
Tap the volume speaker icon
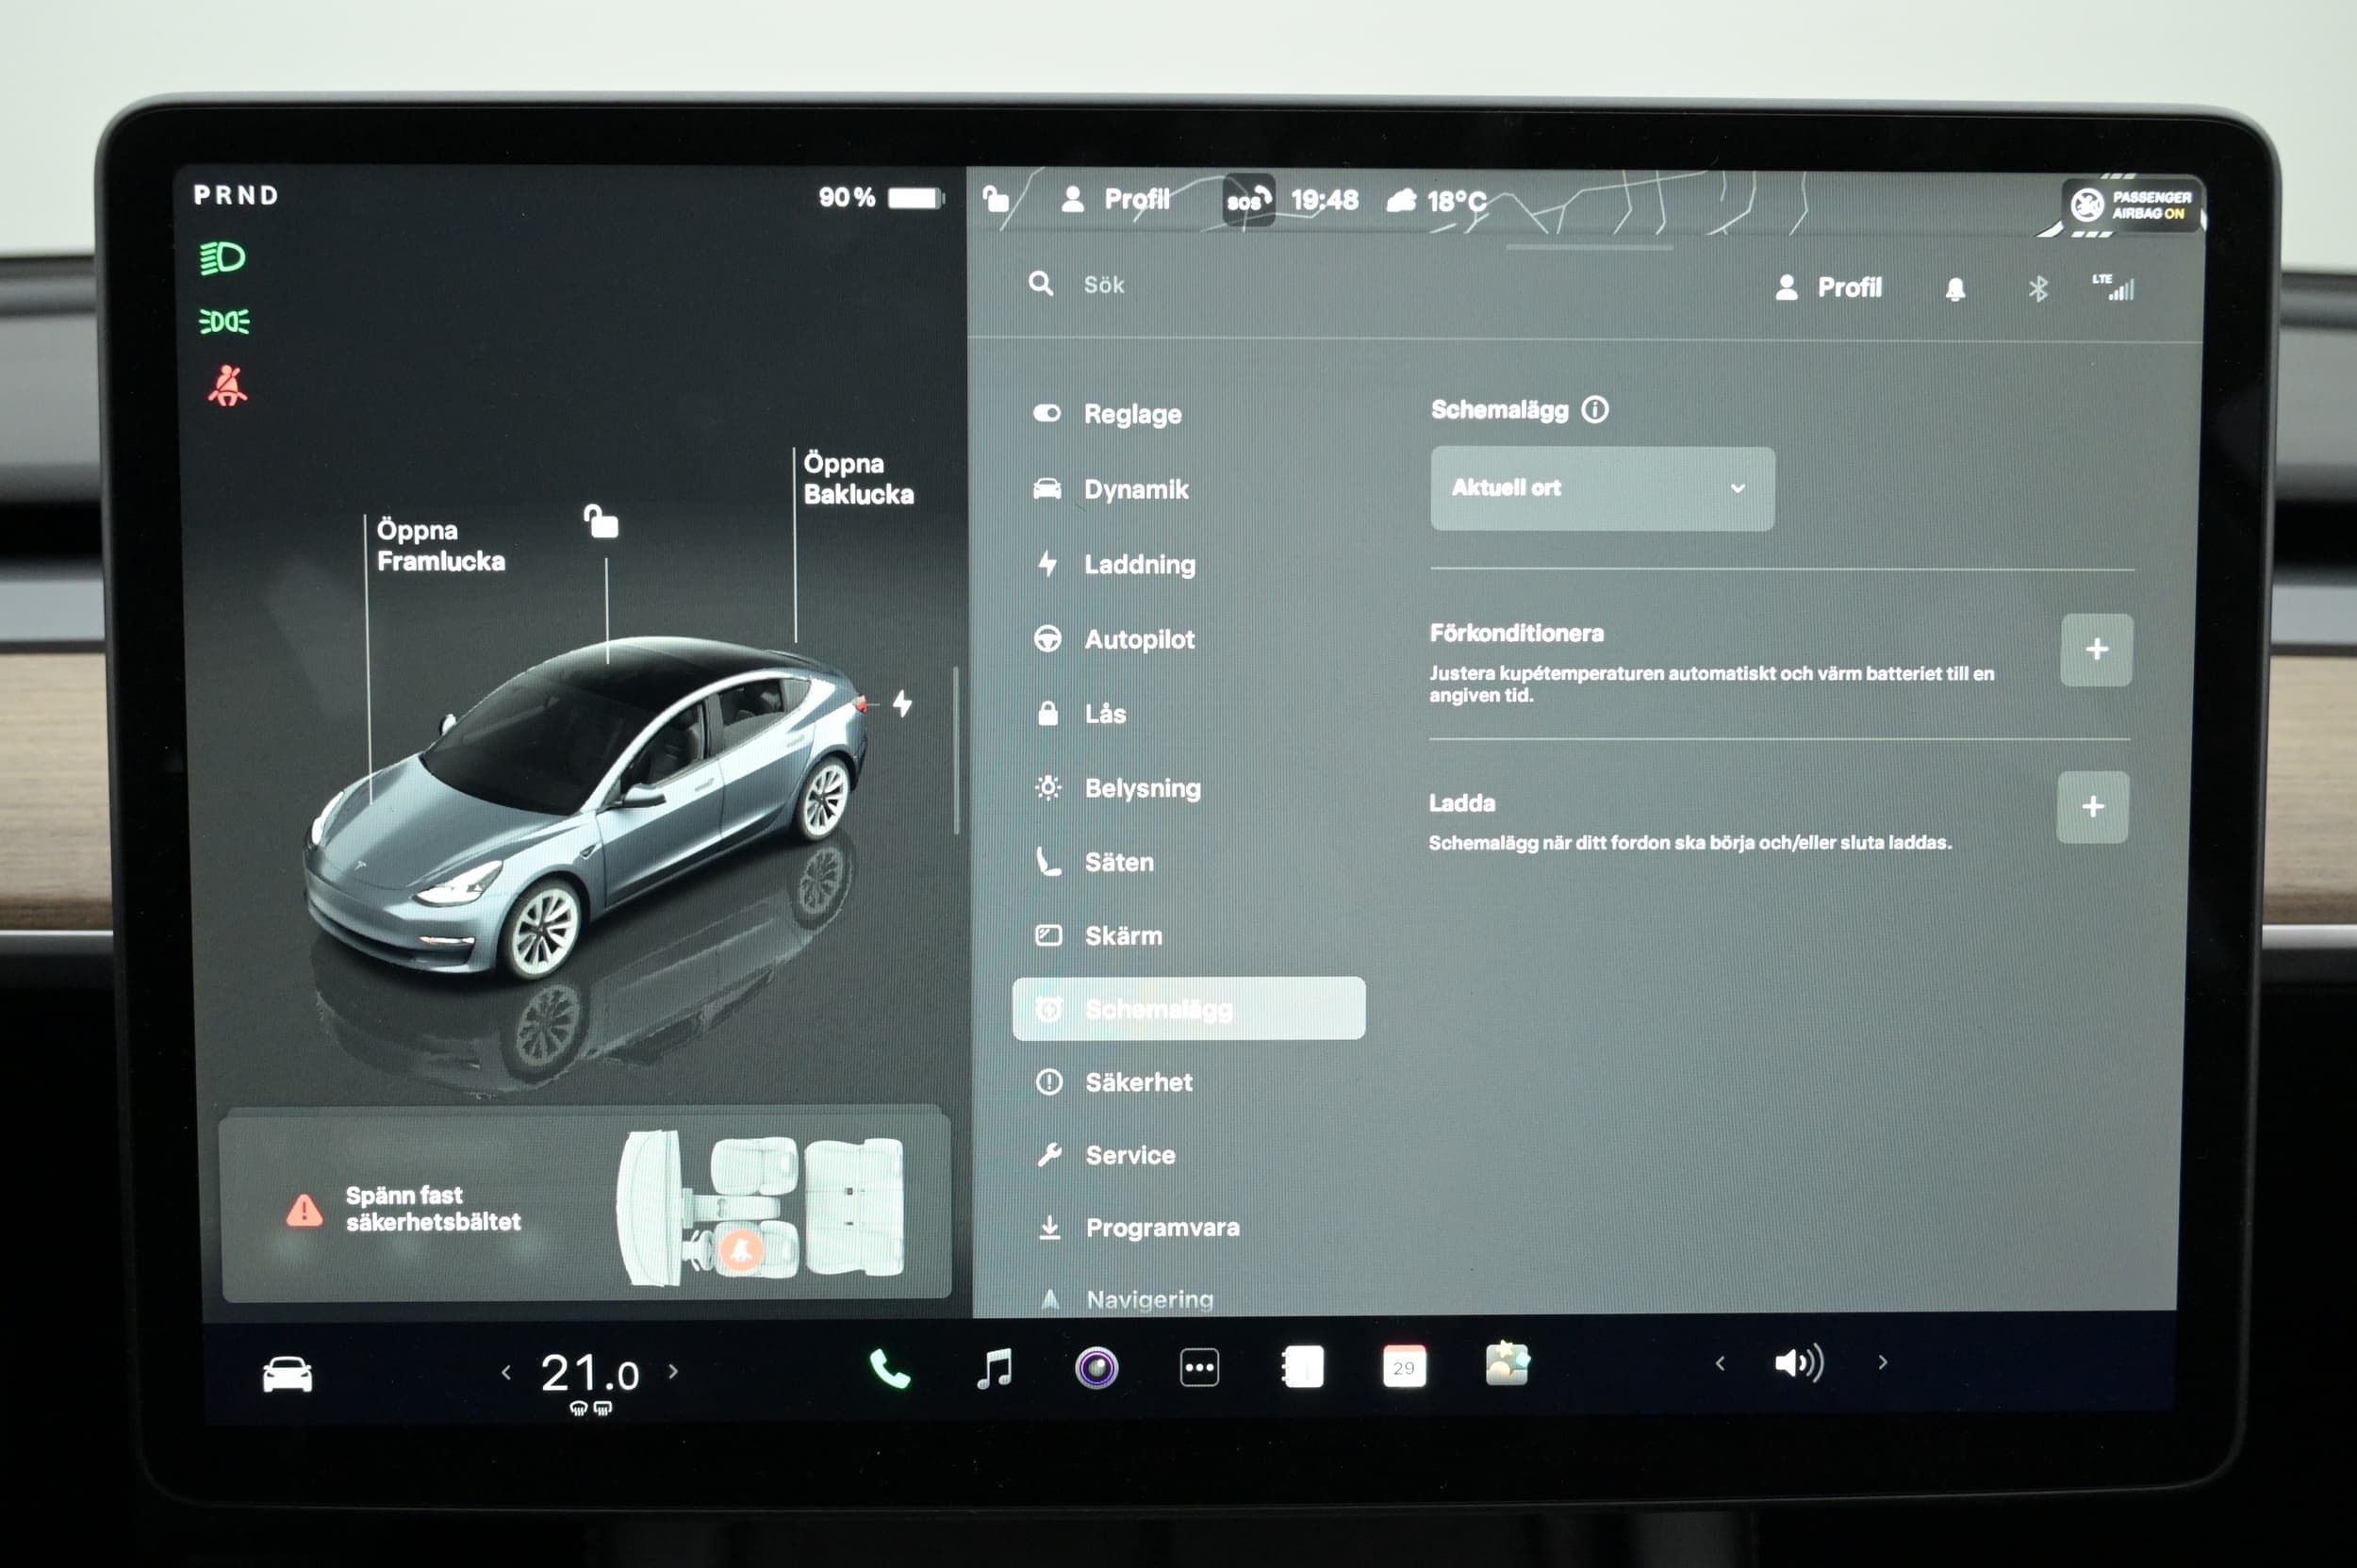click(x=1799, y=1362)
